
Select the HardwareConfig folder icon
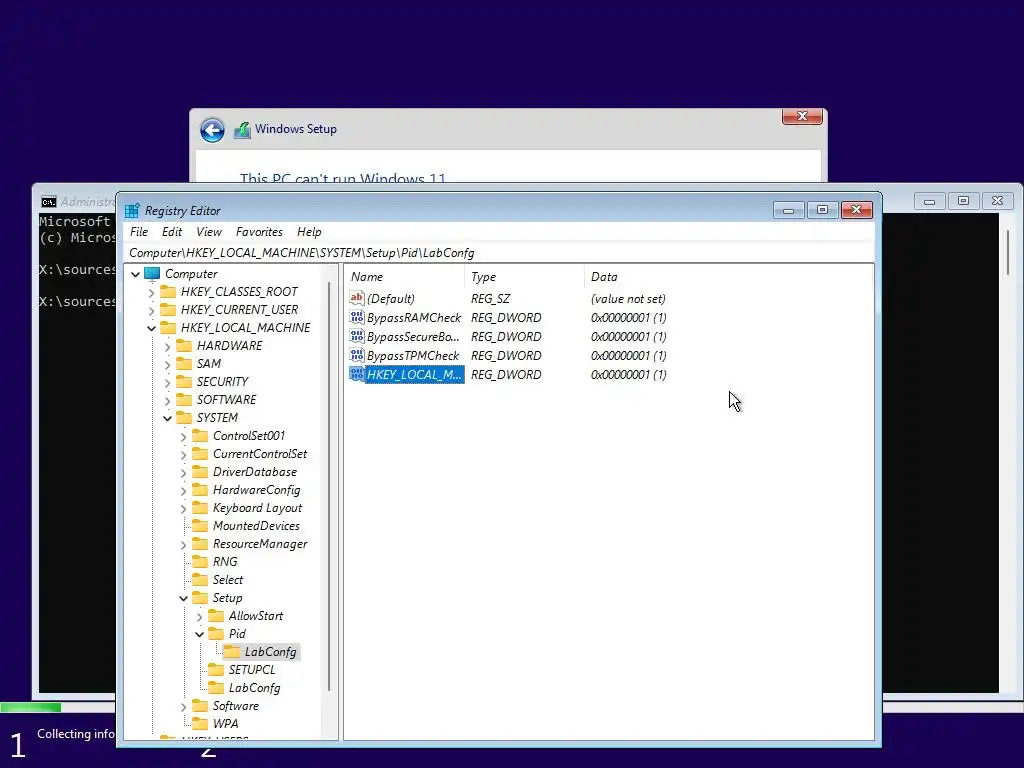coord(200,490)
